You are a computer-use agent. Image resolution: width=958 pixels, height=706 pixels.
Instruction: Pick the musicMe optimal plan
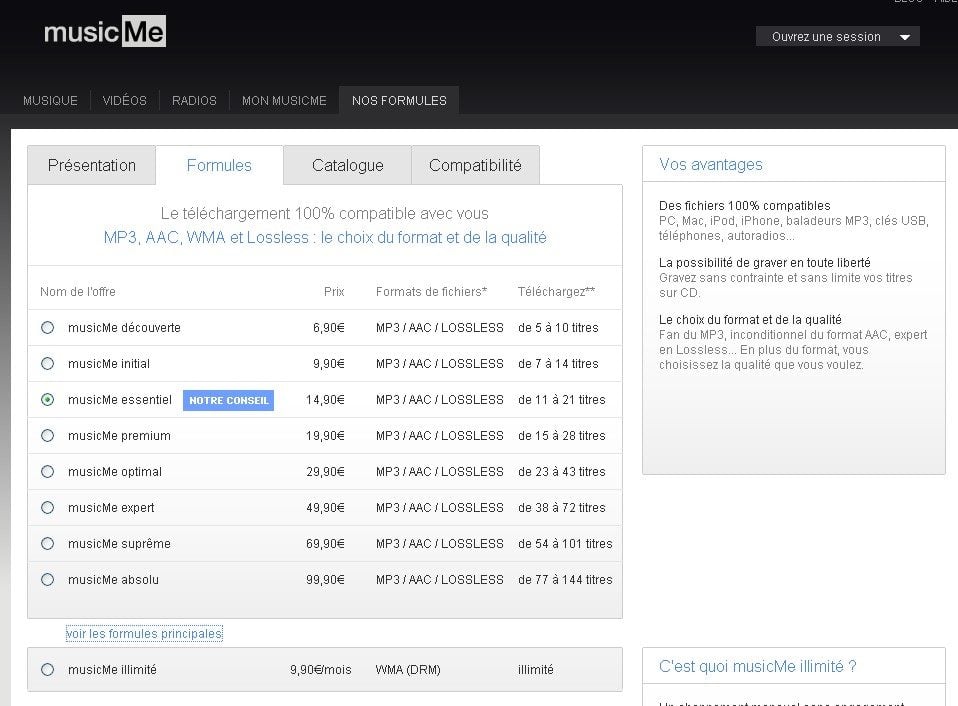point(47,472)
